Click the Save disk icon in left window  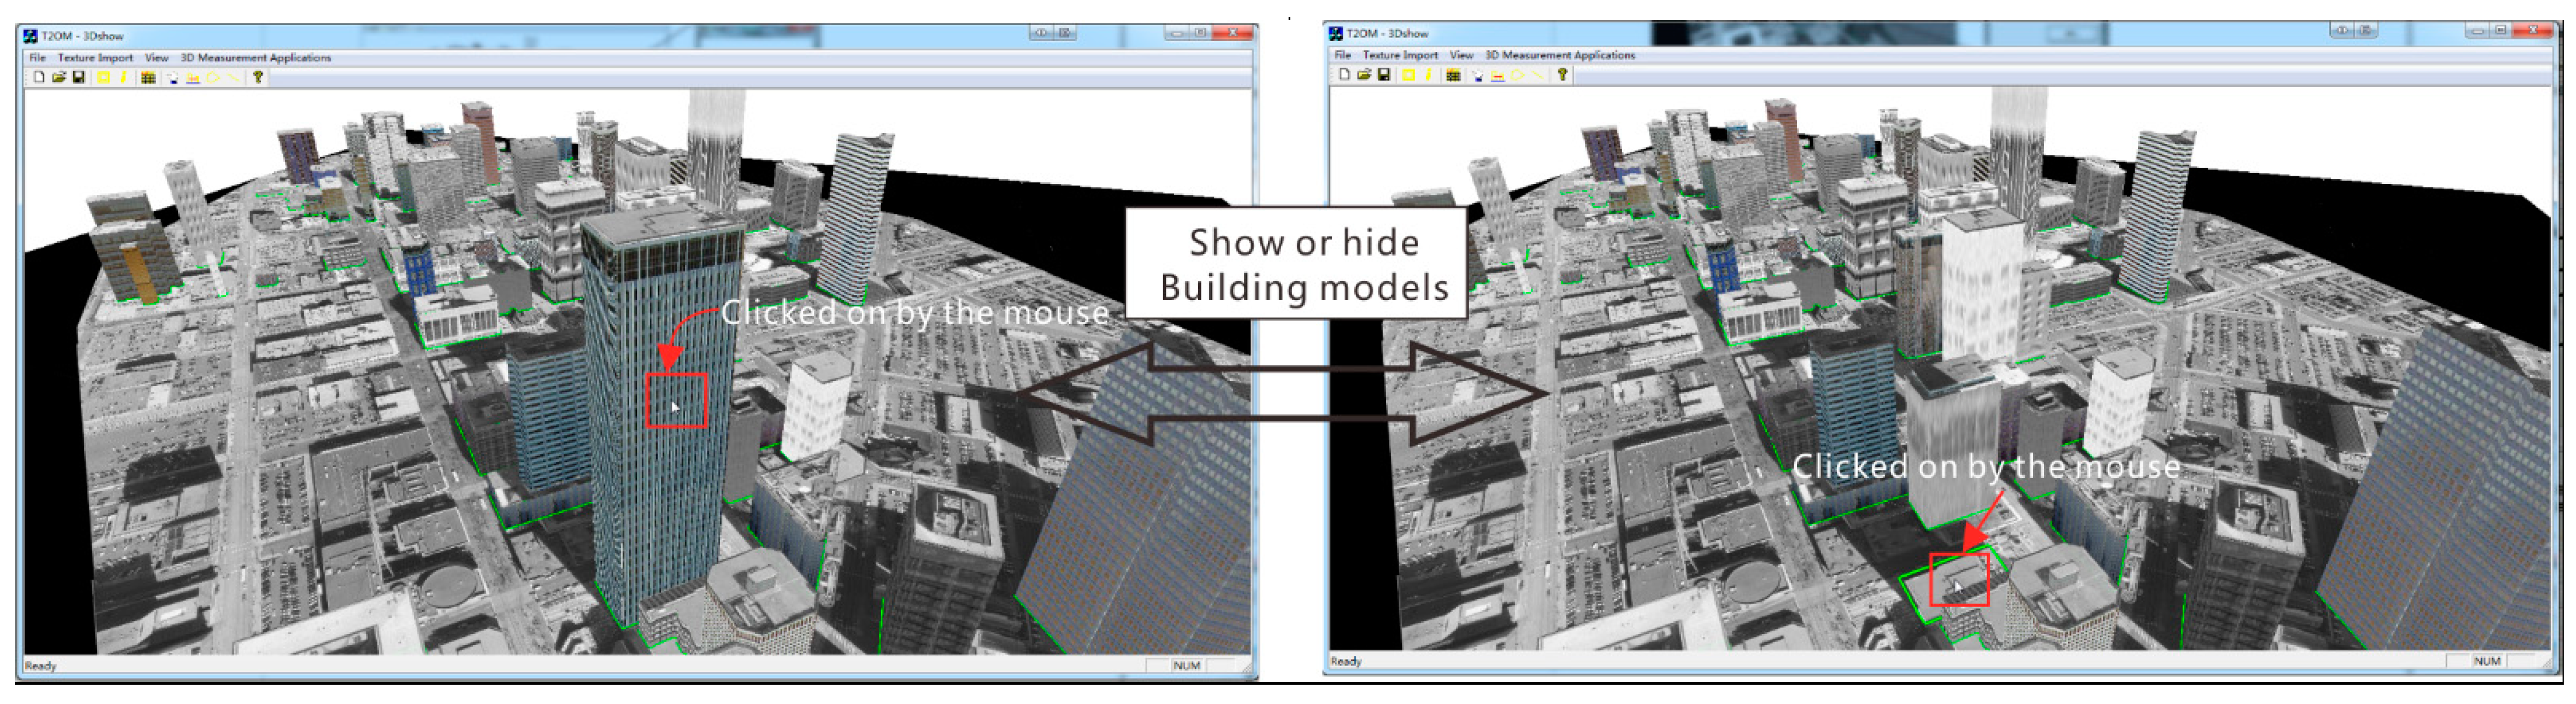[78, 77]
